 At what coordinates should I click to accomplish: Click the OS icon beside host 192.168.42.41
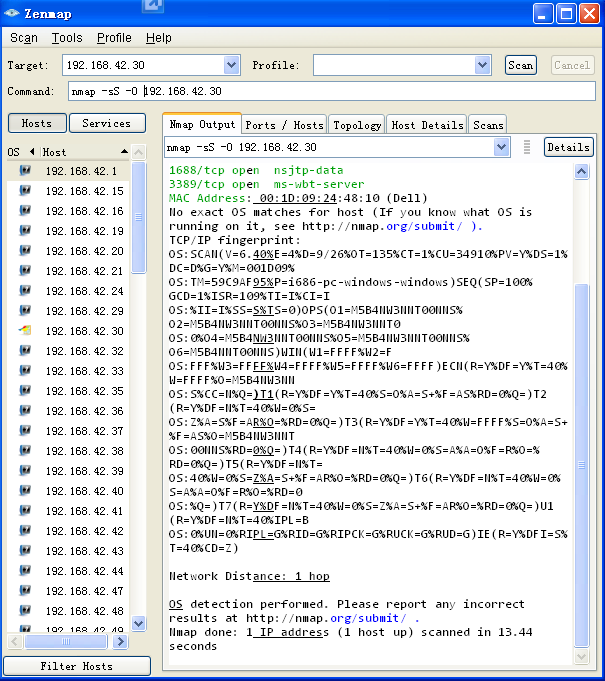(25, 510)
